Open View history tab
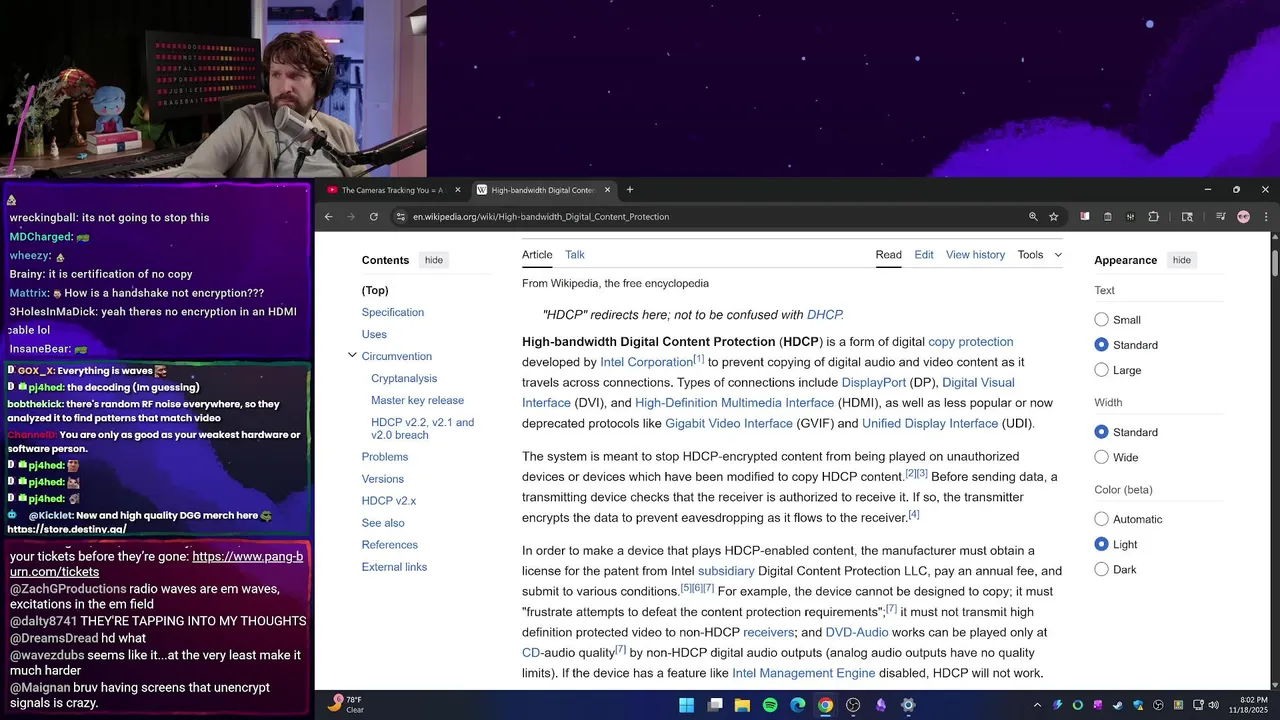Viewport: 1280px width, 720px height. coord(975,255)
